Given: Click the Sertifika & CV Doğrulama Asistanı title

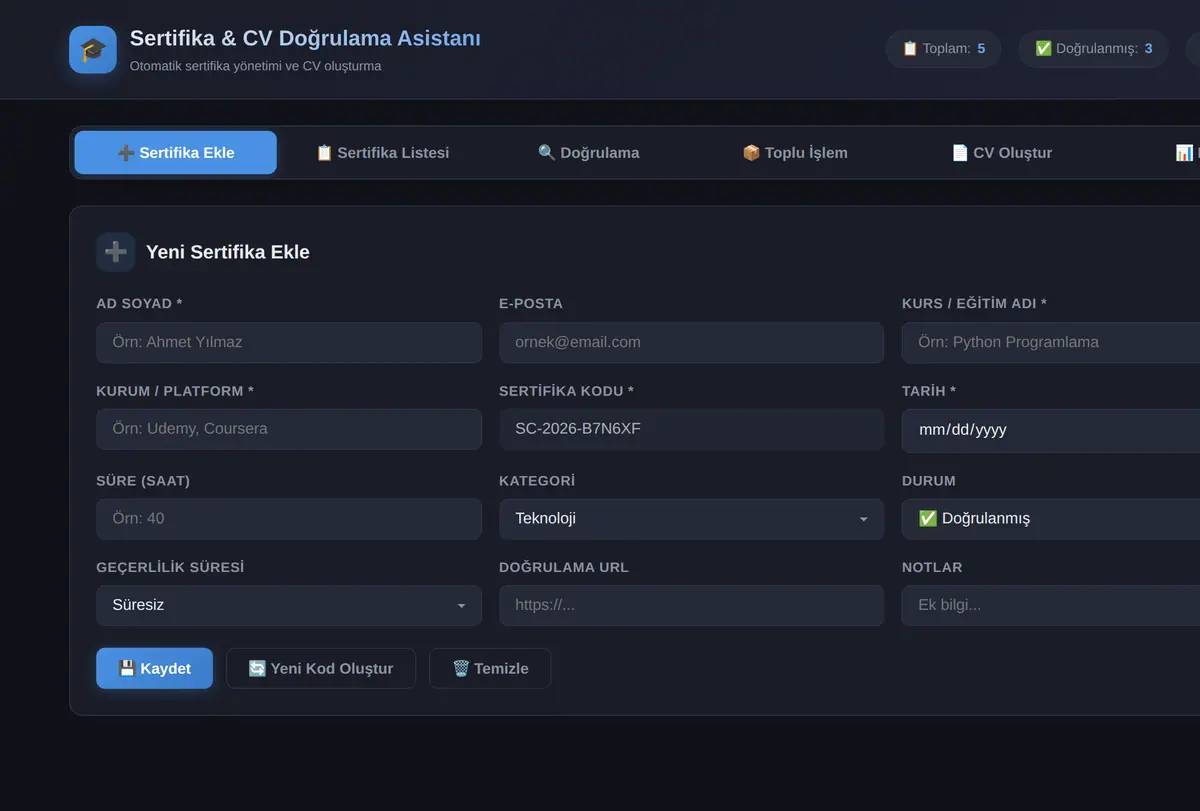Looking at the screenshot, I should (305, 39).
